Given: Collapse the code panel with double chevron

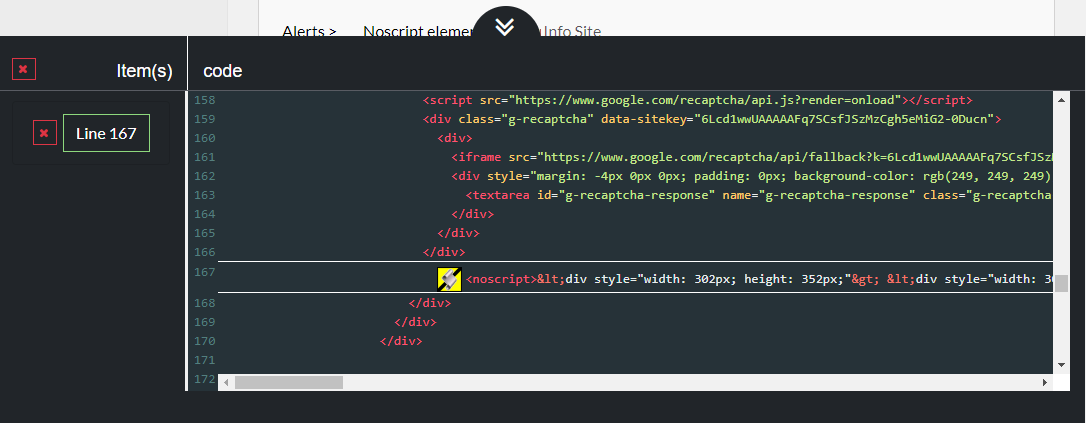Looking at the screenshot, I should click(x=505, y=27).
